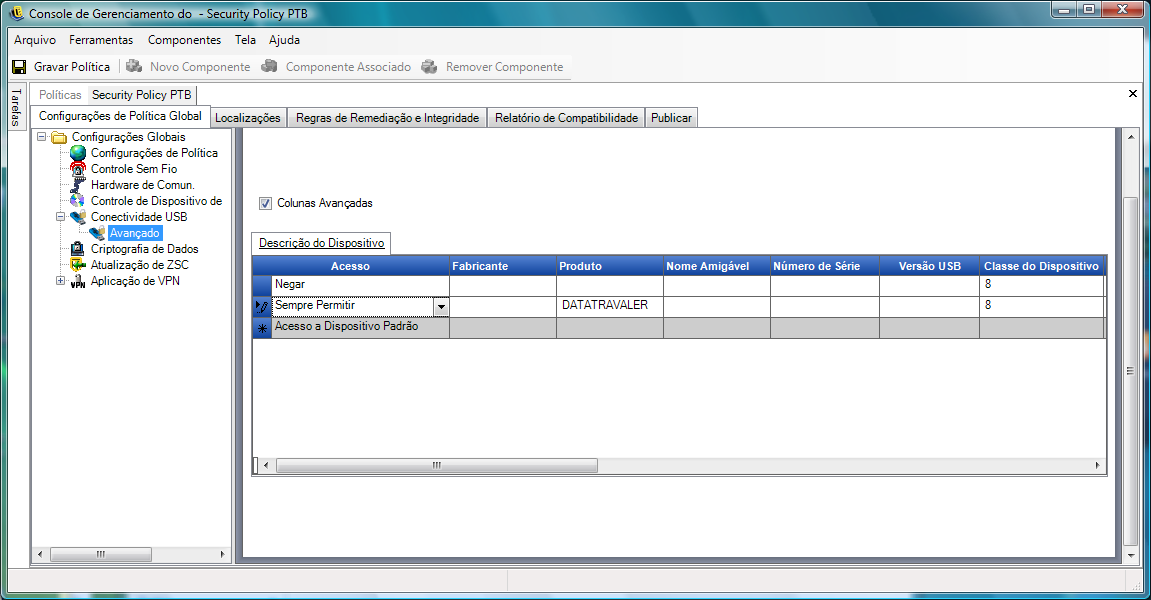
Task: Click the Hardware de Comun. icon
Action: [x=78, y=185]
